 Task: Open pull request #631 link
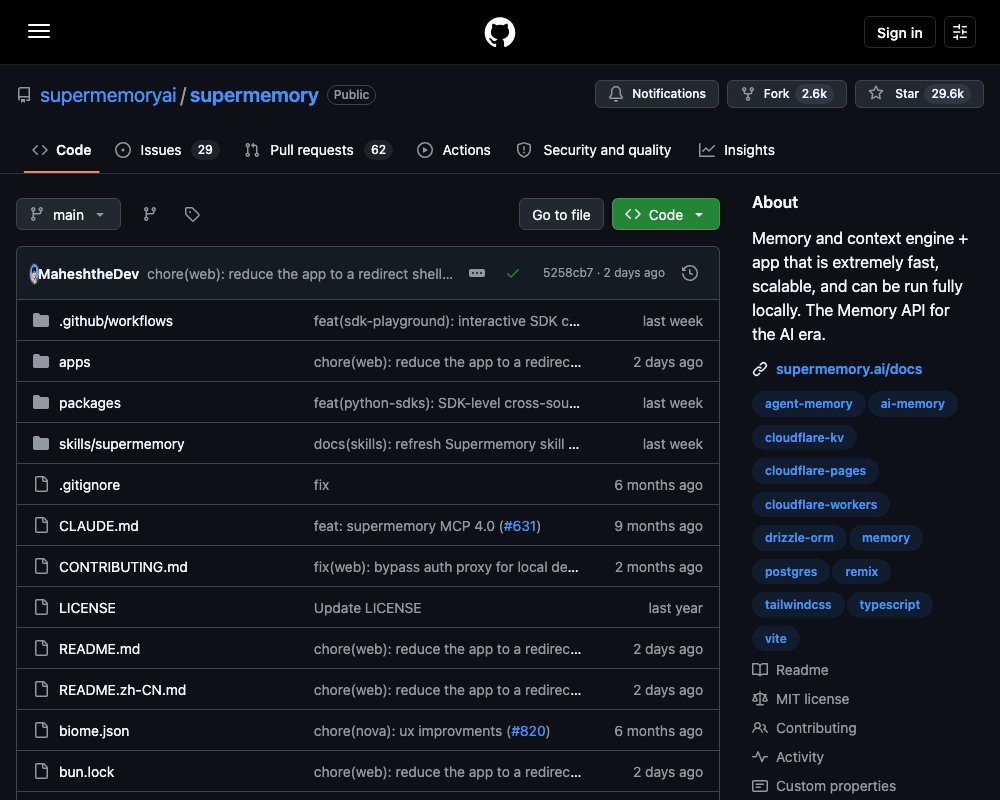(x=520, y=526)
